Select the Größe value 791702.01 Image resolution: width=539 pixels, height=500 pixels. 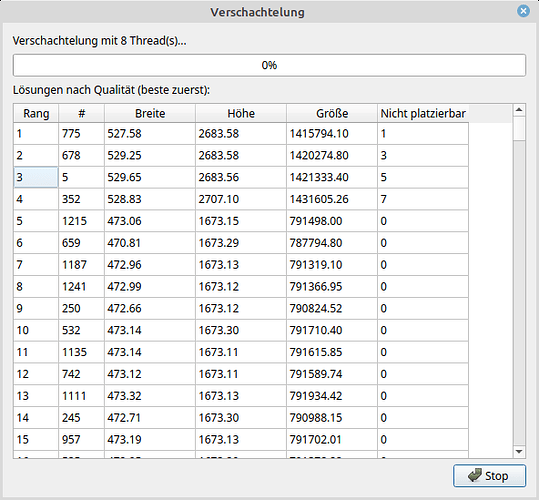pos(332,440)
